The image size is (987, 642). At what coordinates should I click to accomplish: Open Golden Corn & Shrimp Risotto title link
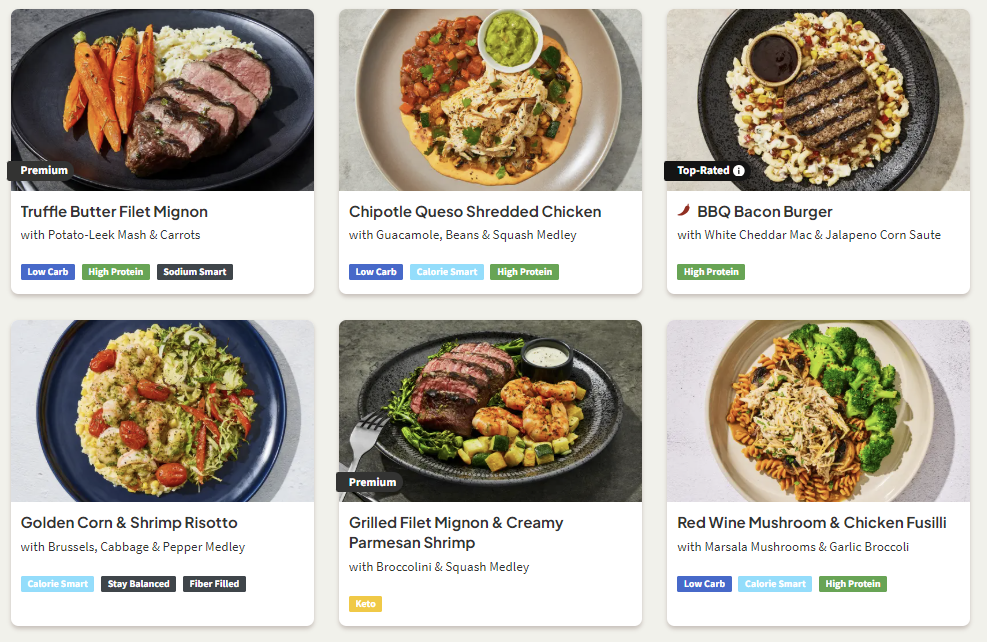pyautogui.click(x=129, y=523)
